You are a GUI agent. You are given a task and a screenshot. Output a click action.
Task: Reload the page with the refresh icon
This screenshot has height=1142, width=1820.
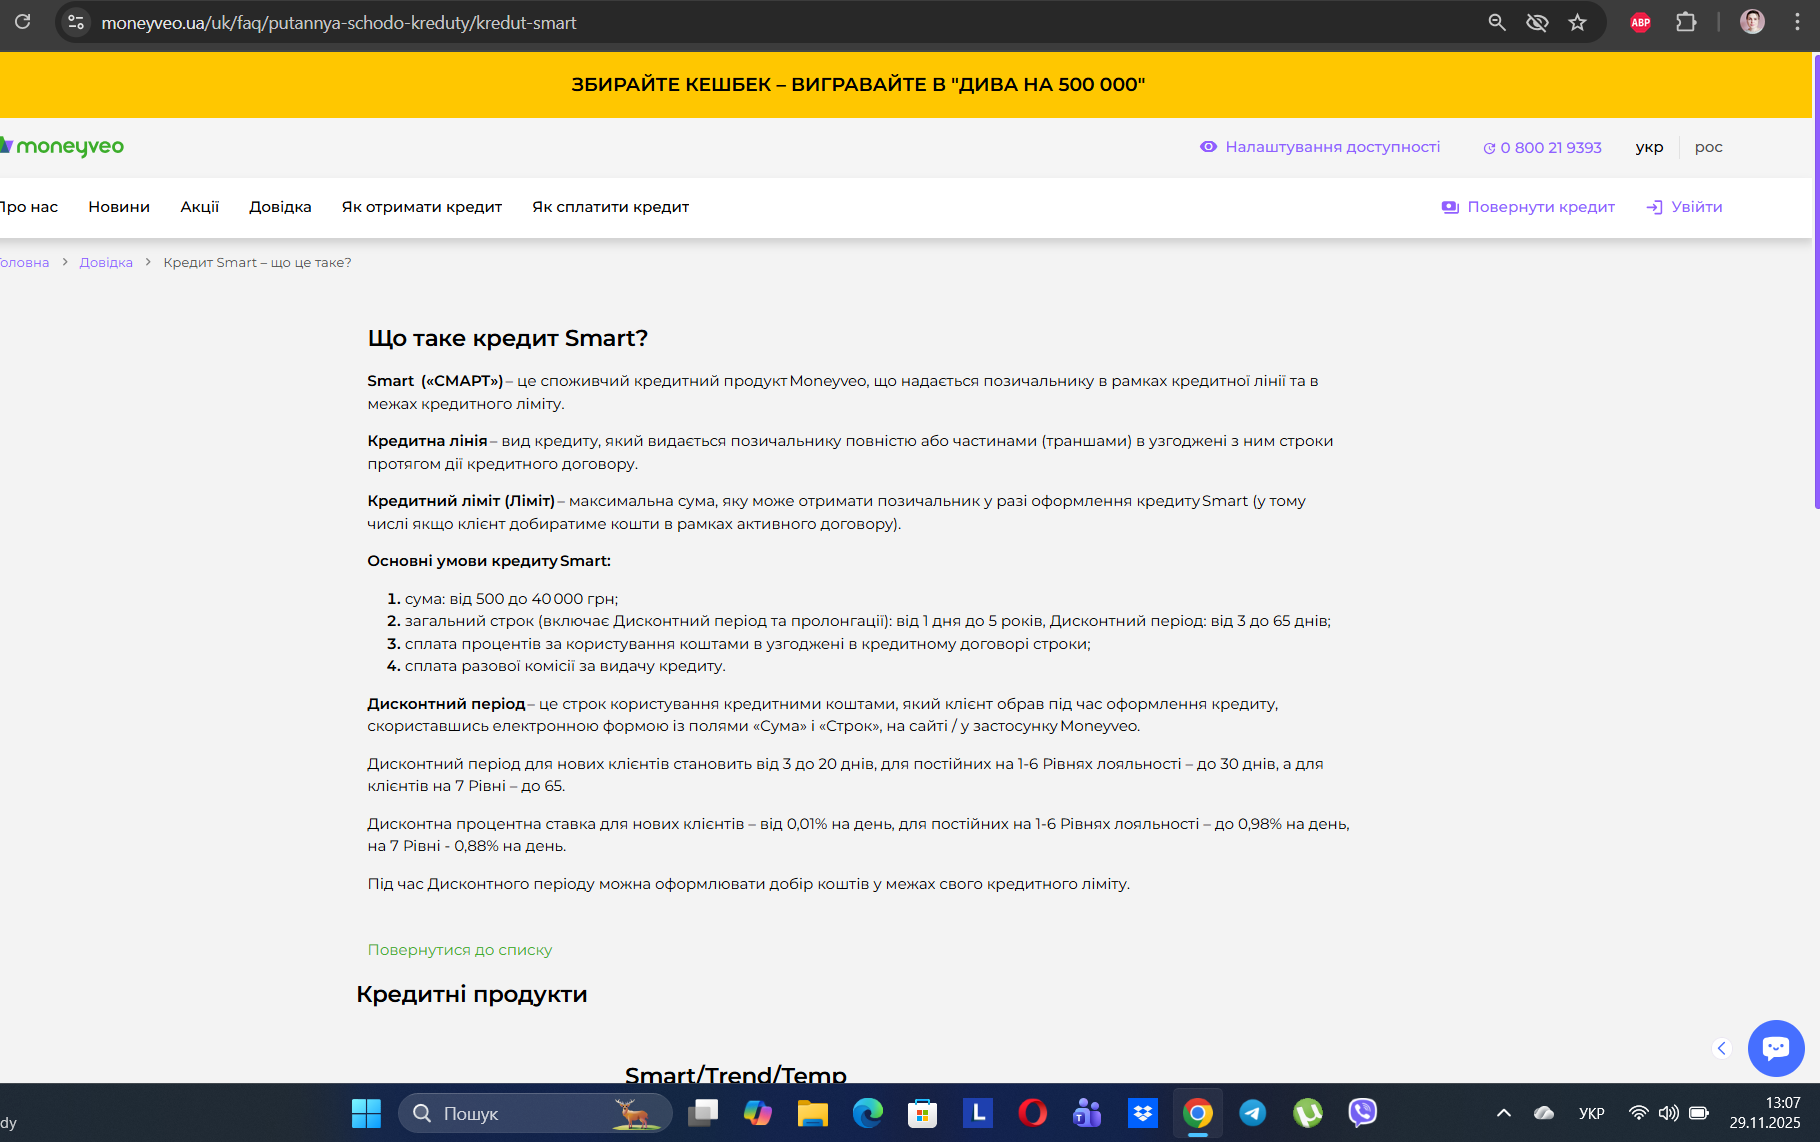[23, 22]
